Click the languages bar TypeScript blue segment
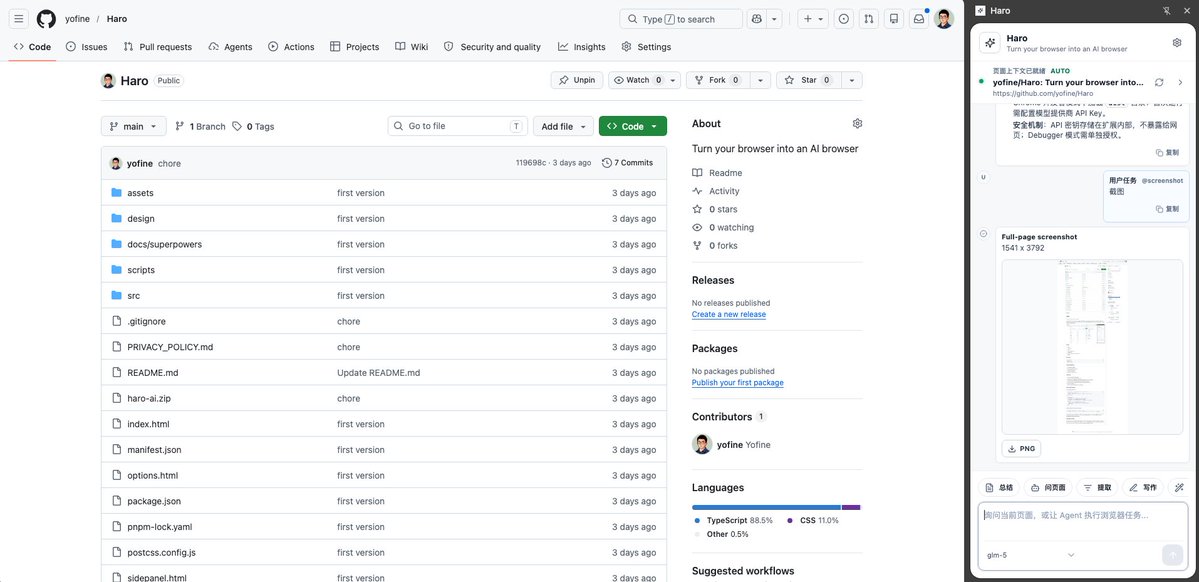The image size is (1199, 582). [766, 507]
